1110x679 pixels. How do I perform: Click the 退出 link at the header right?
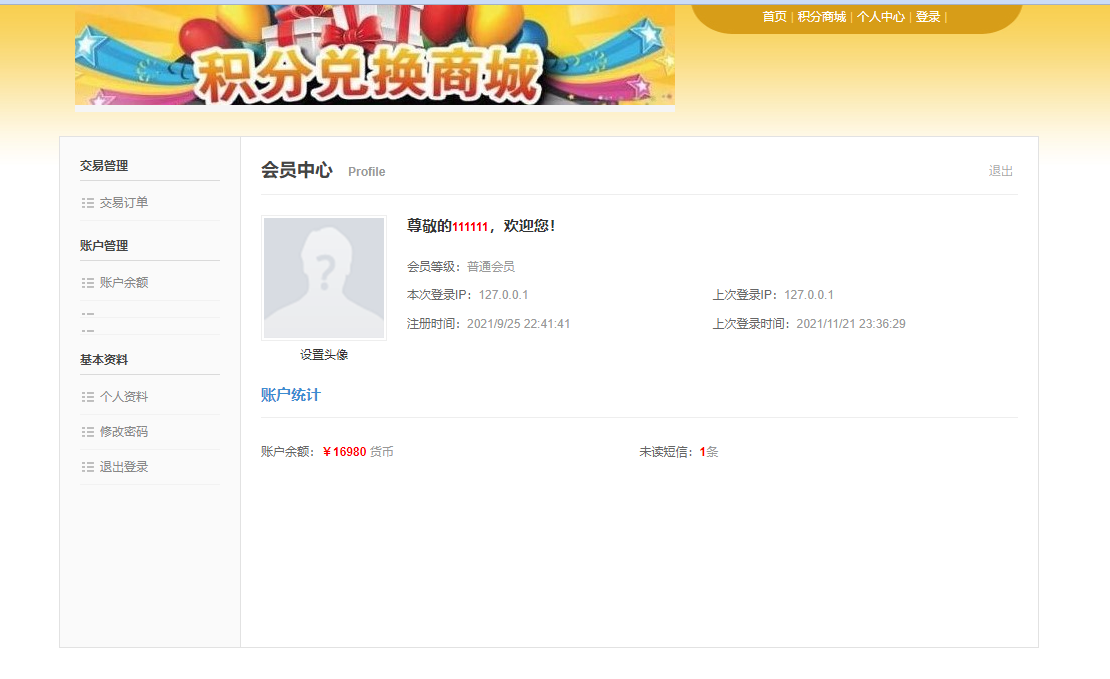tap(1000, 171)
